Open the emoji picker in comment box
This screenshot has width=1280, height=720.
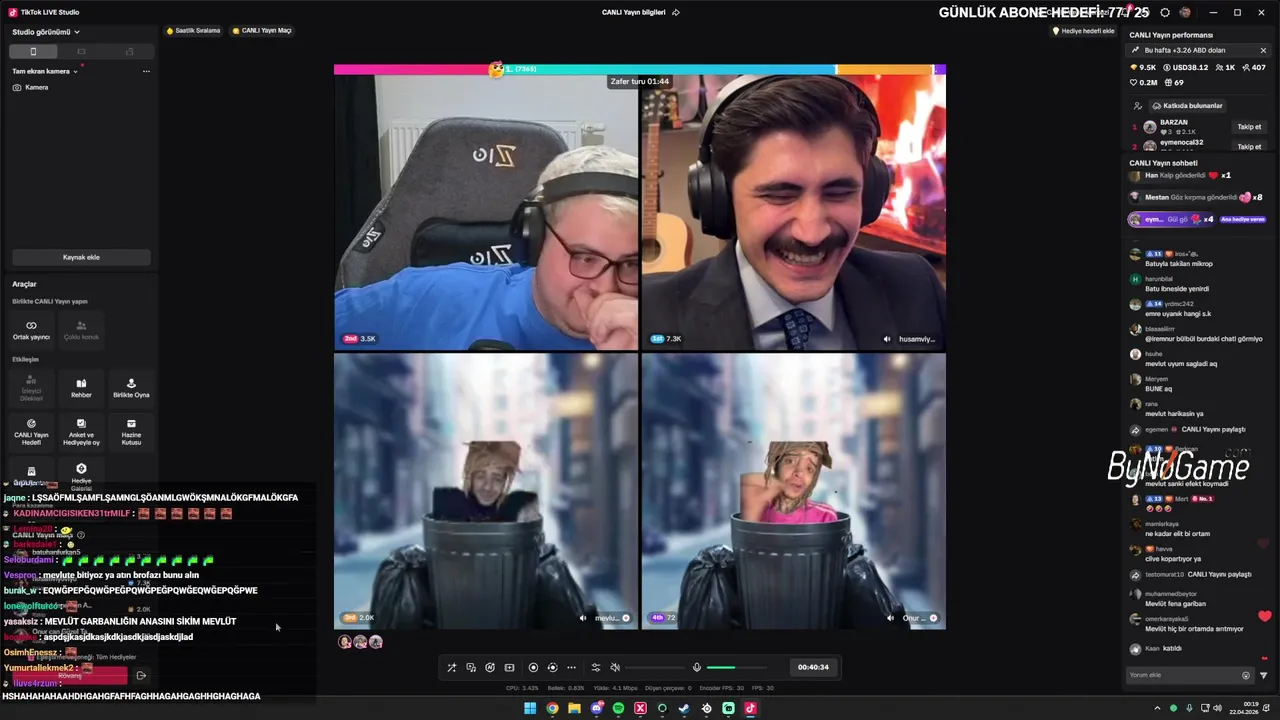1246,675
